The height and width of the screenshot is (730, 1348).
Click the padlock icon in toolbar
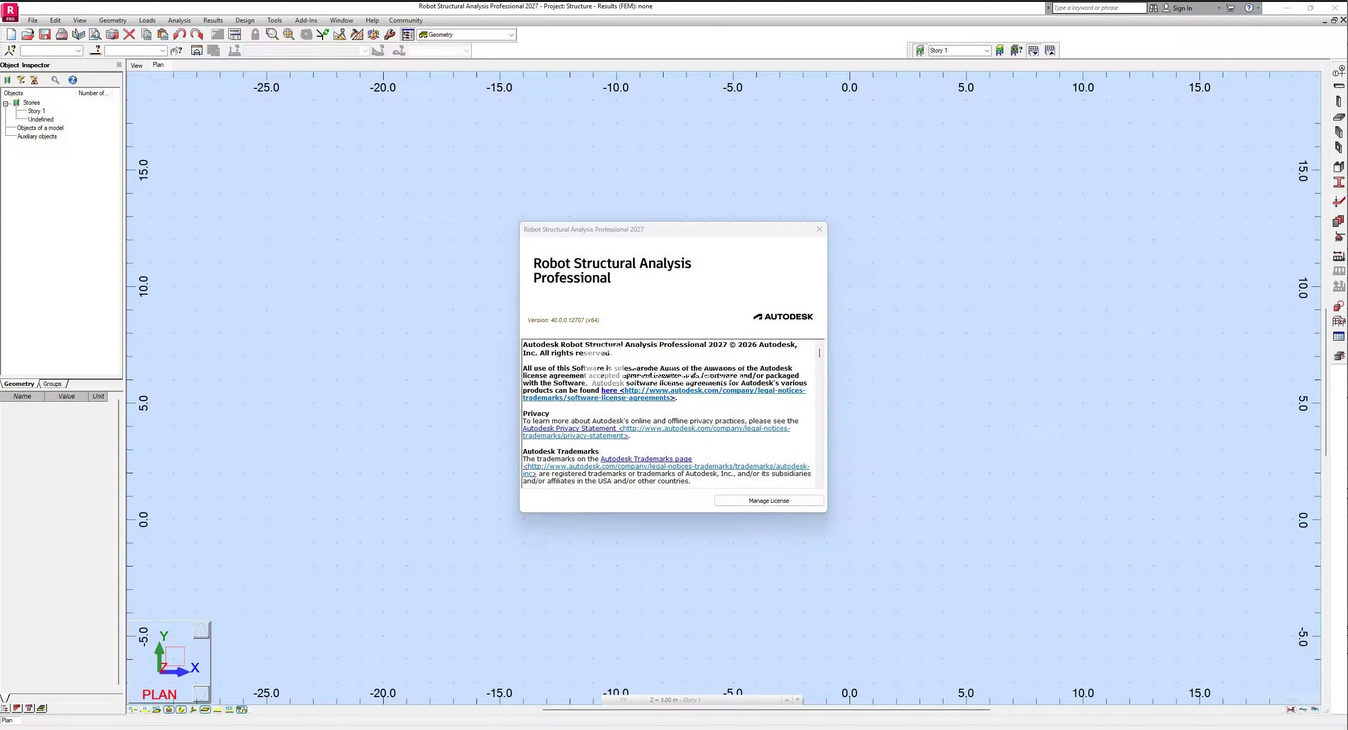(255, 35)
